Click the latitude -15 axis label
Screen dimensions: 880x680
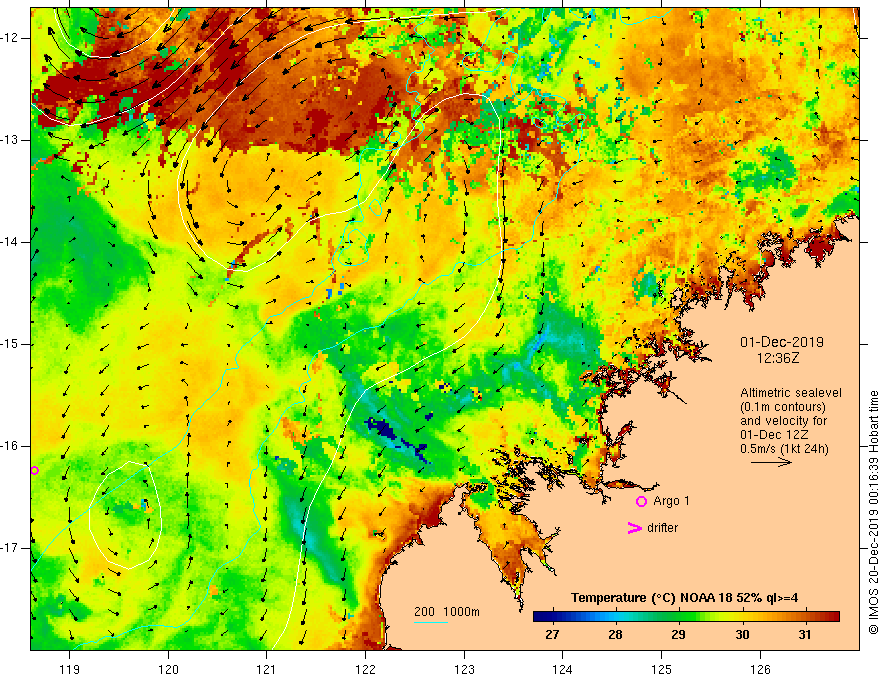tap(10, 344)
